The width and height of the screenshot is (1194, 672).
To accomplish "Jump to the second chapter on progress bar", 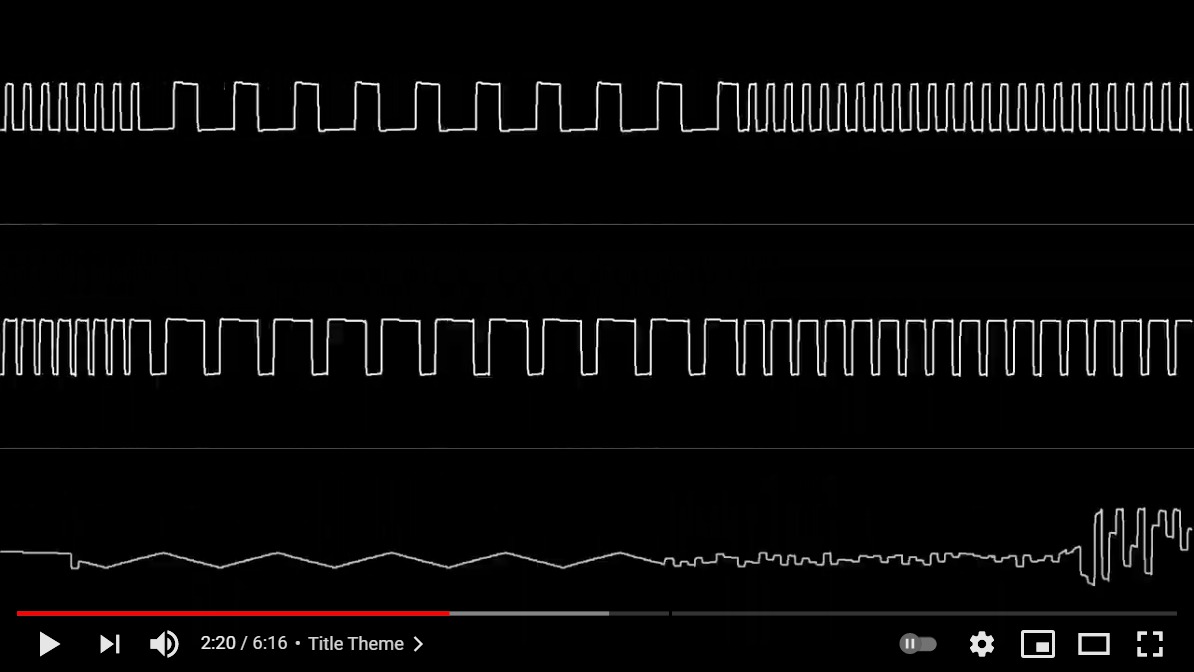I will 920,613.
